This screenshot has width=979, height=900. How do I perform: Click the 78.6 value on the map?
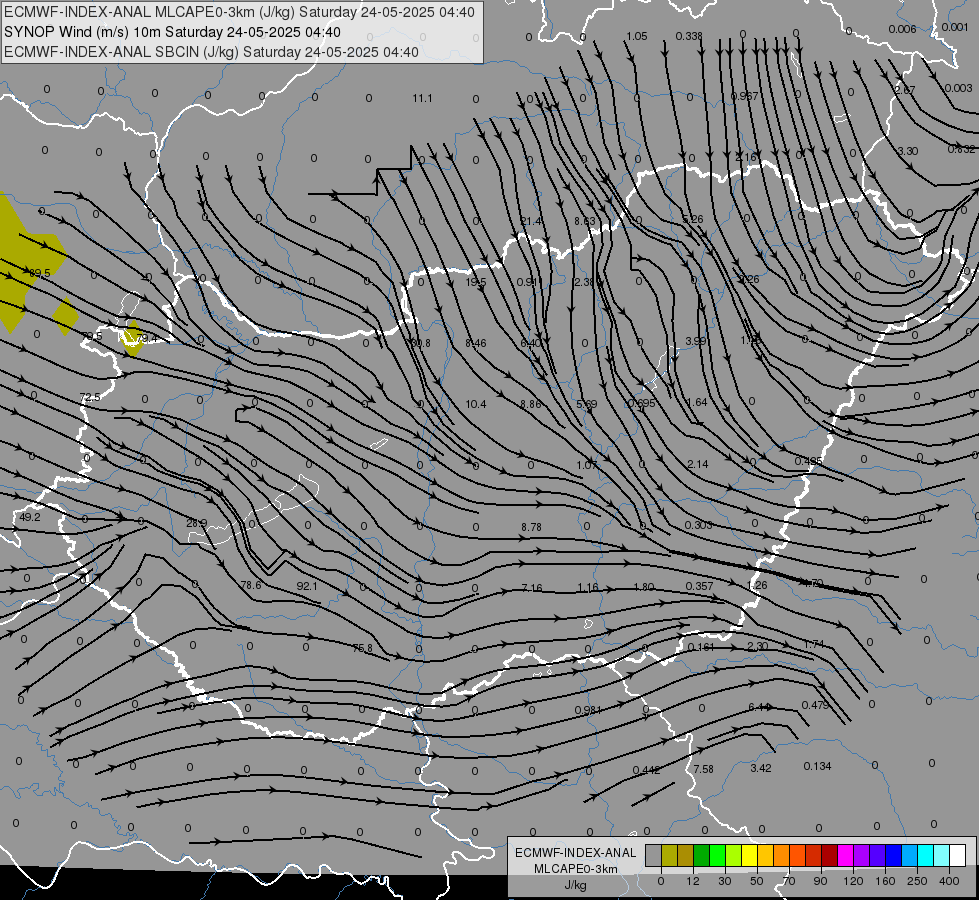pyautogui.click(x=251, y=585)
